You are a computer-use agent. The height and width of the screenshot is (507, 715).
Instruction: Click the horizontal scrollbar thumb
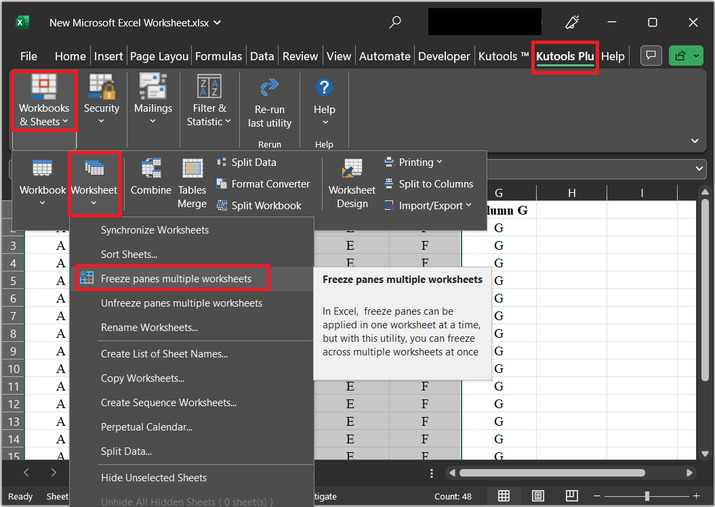552,473
